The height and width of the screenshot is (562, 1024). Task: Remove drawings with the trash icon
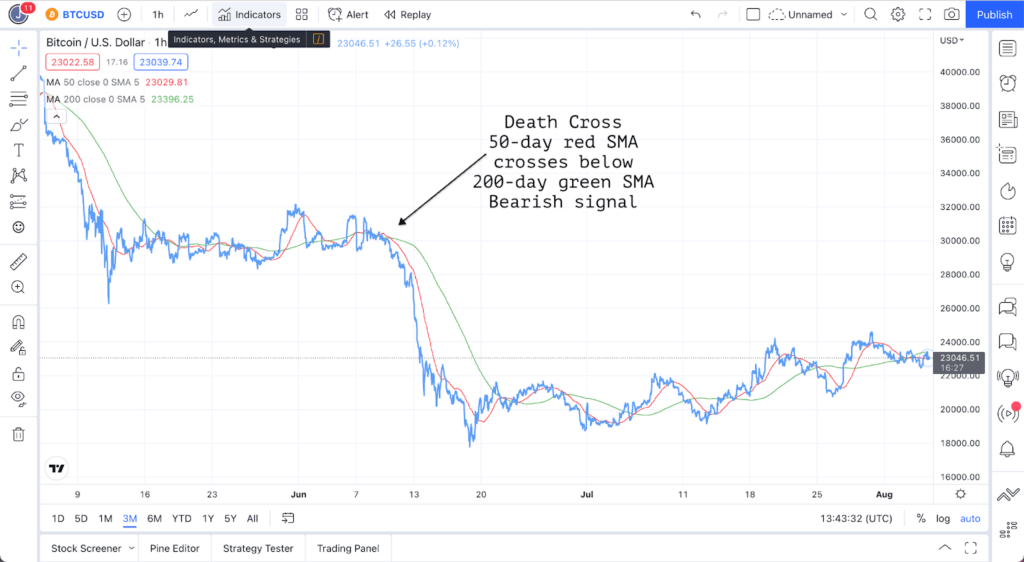coord(18,434)
